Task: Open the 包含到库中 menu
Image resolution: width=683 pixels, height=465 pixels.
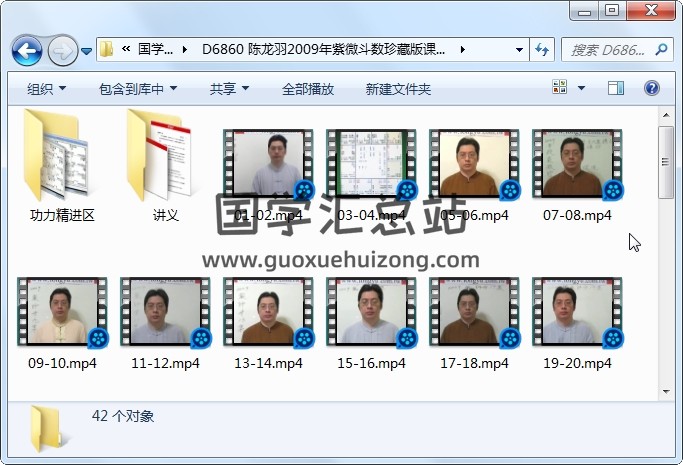Action: tap(138, 89)
